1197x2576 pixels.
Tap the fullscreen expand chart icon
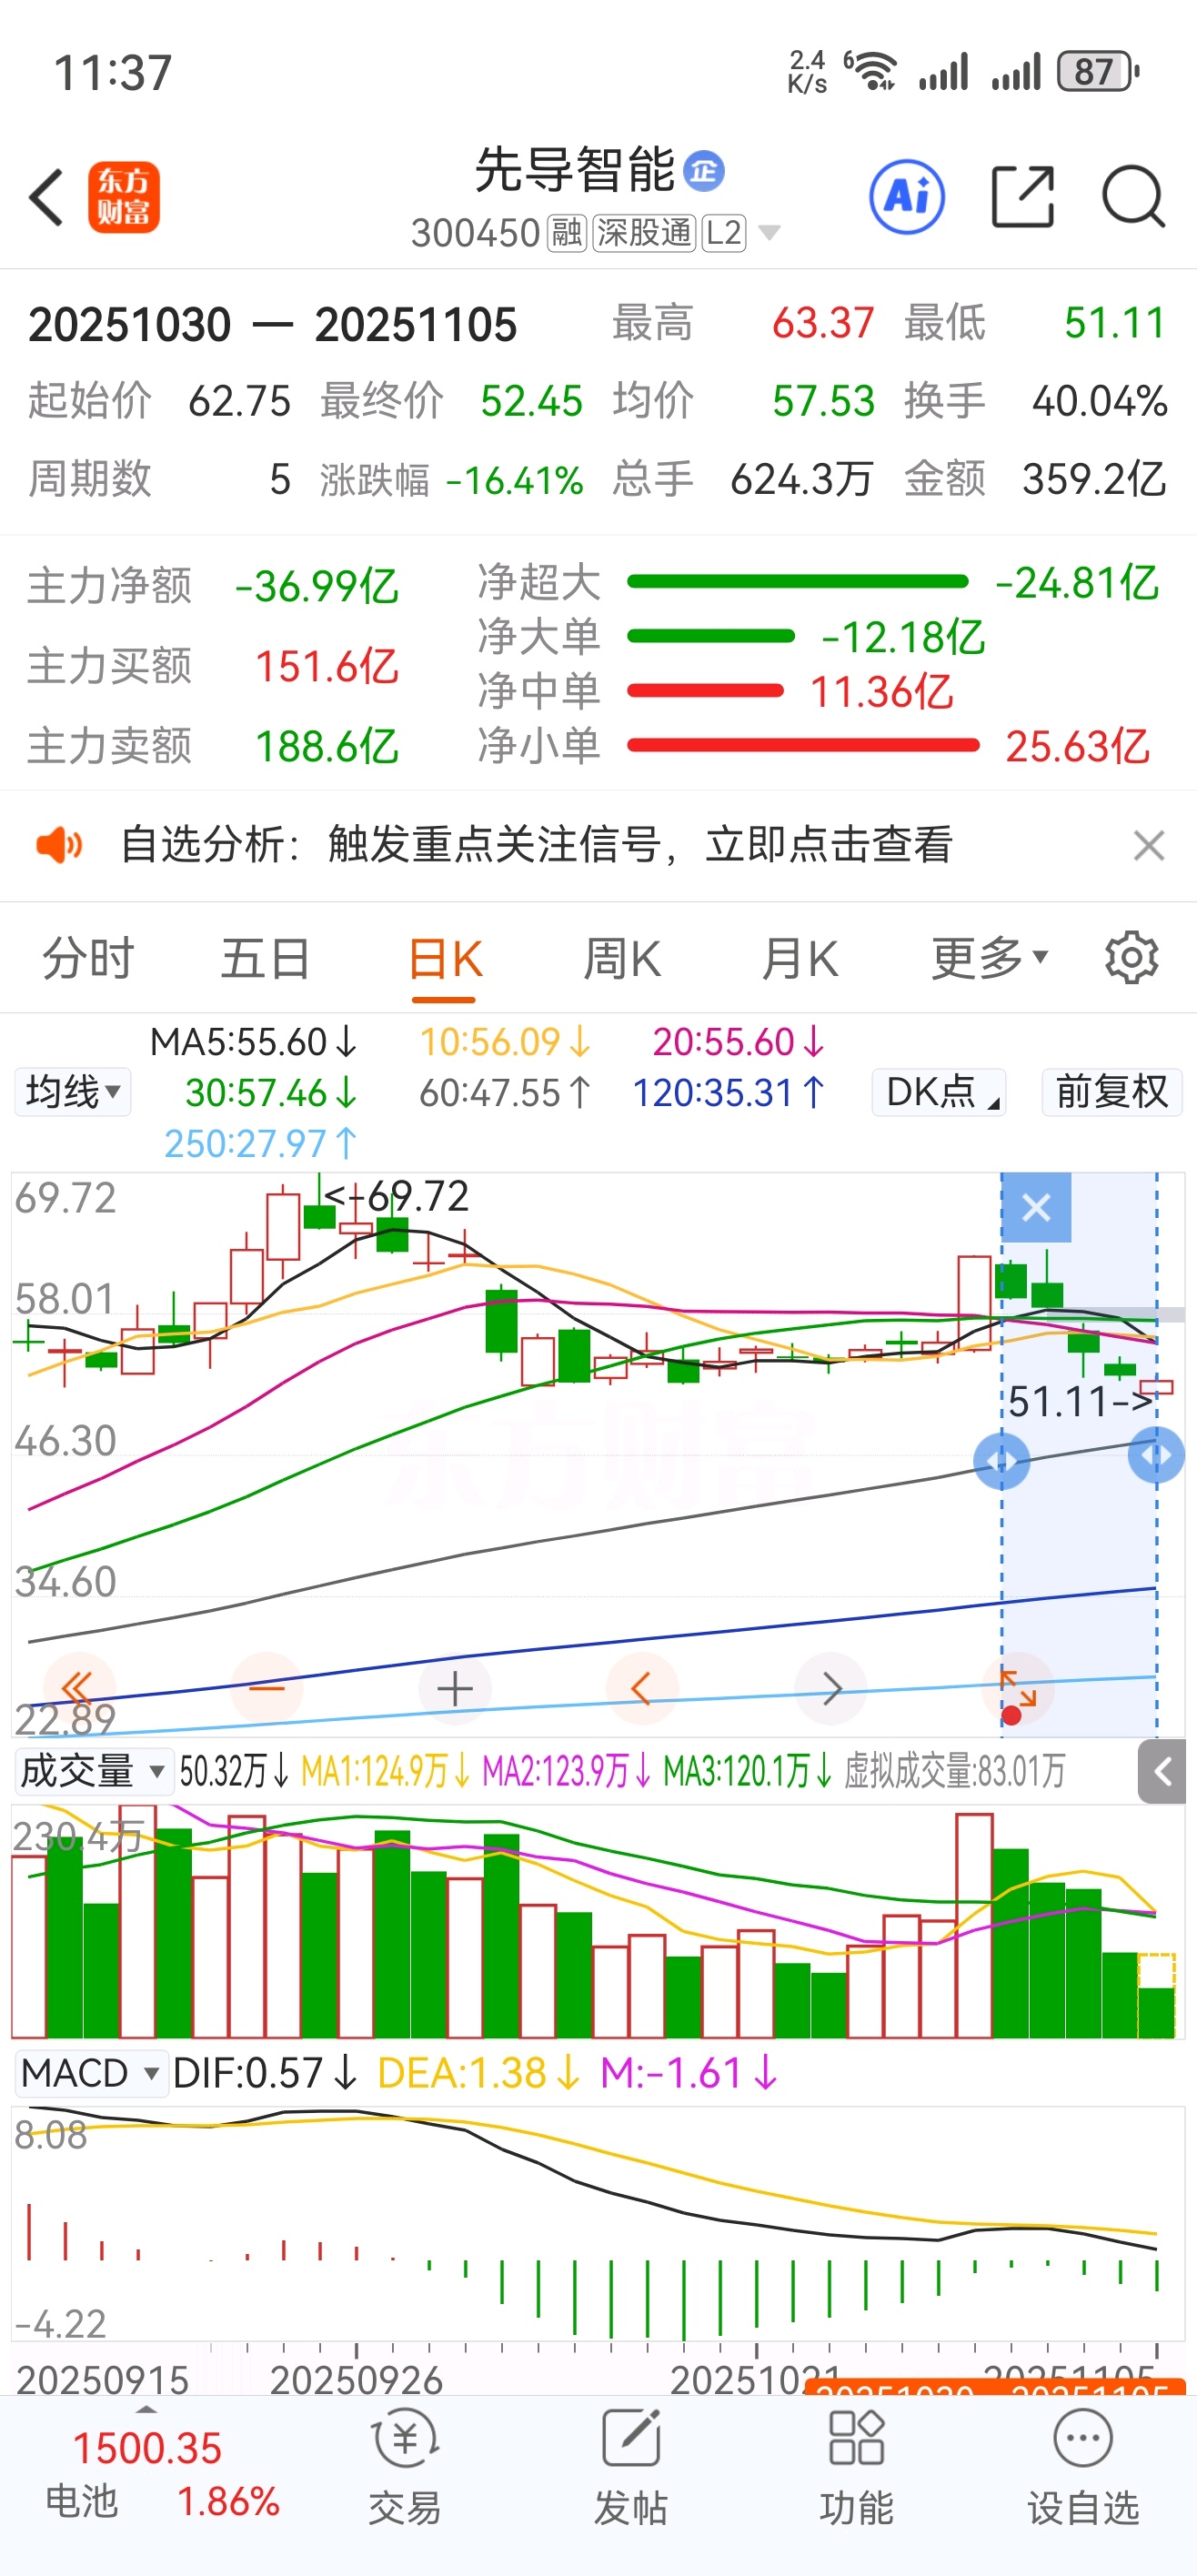tap(1018, 1689)
